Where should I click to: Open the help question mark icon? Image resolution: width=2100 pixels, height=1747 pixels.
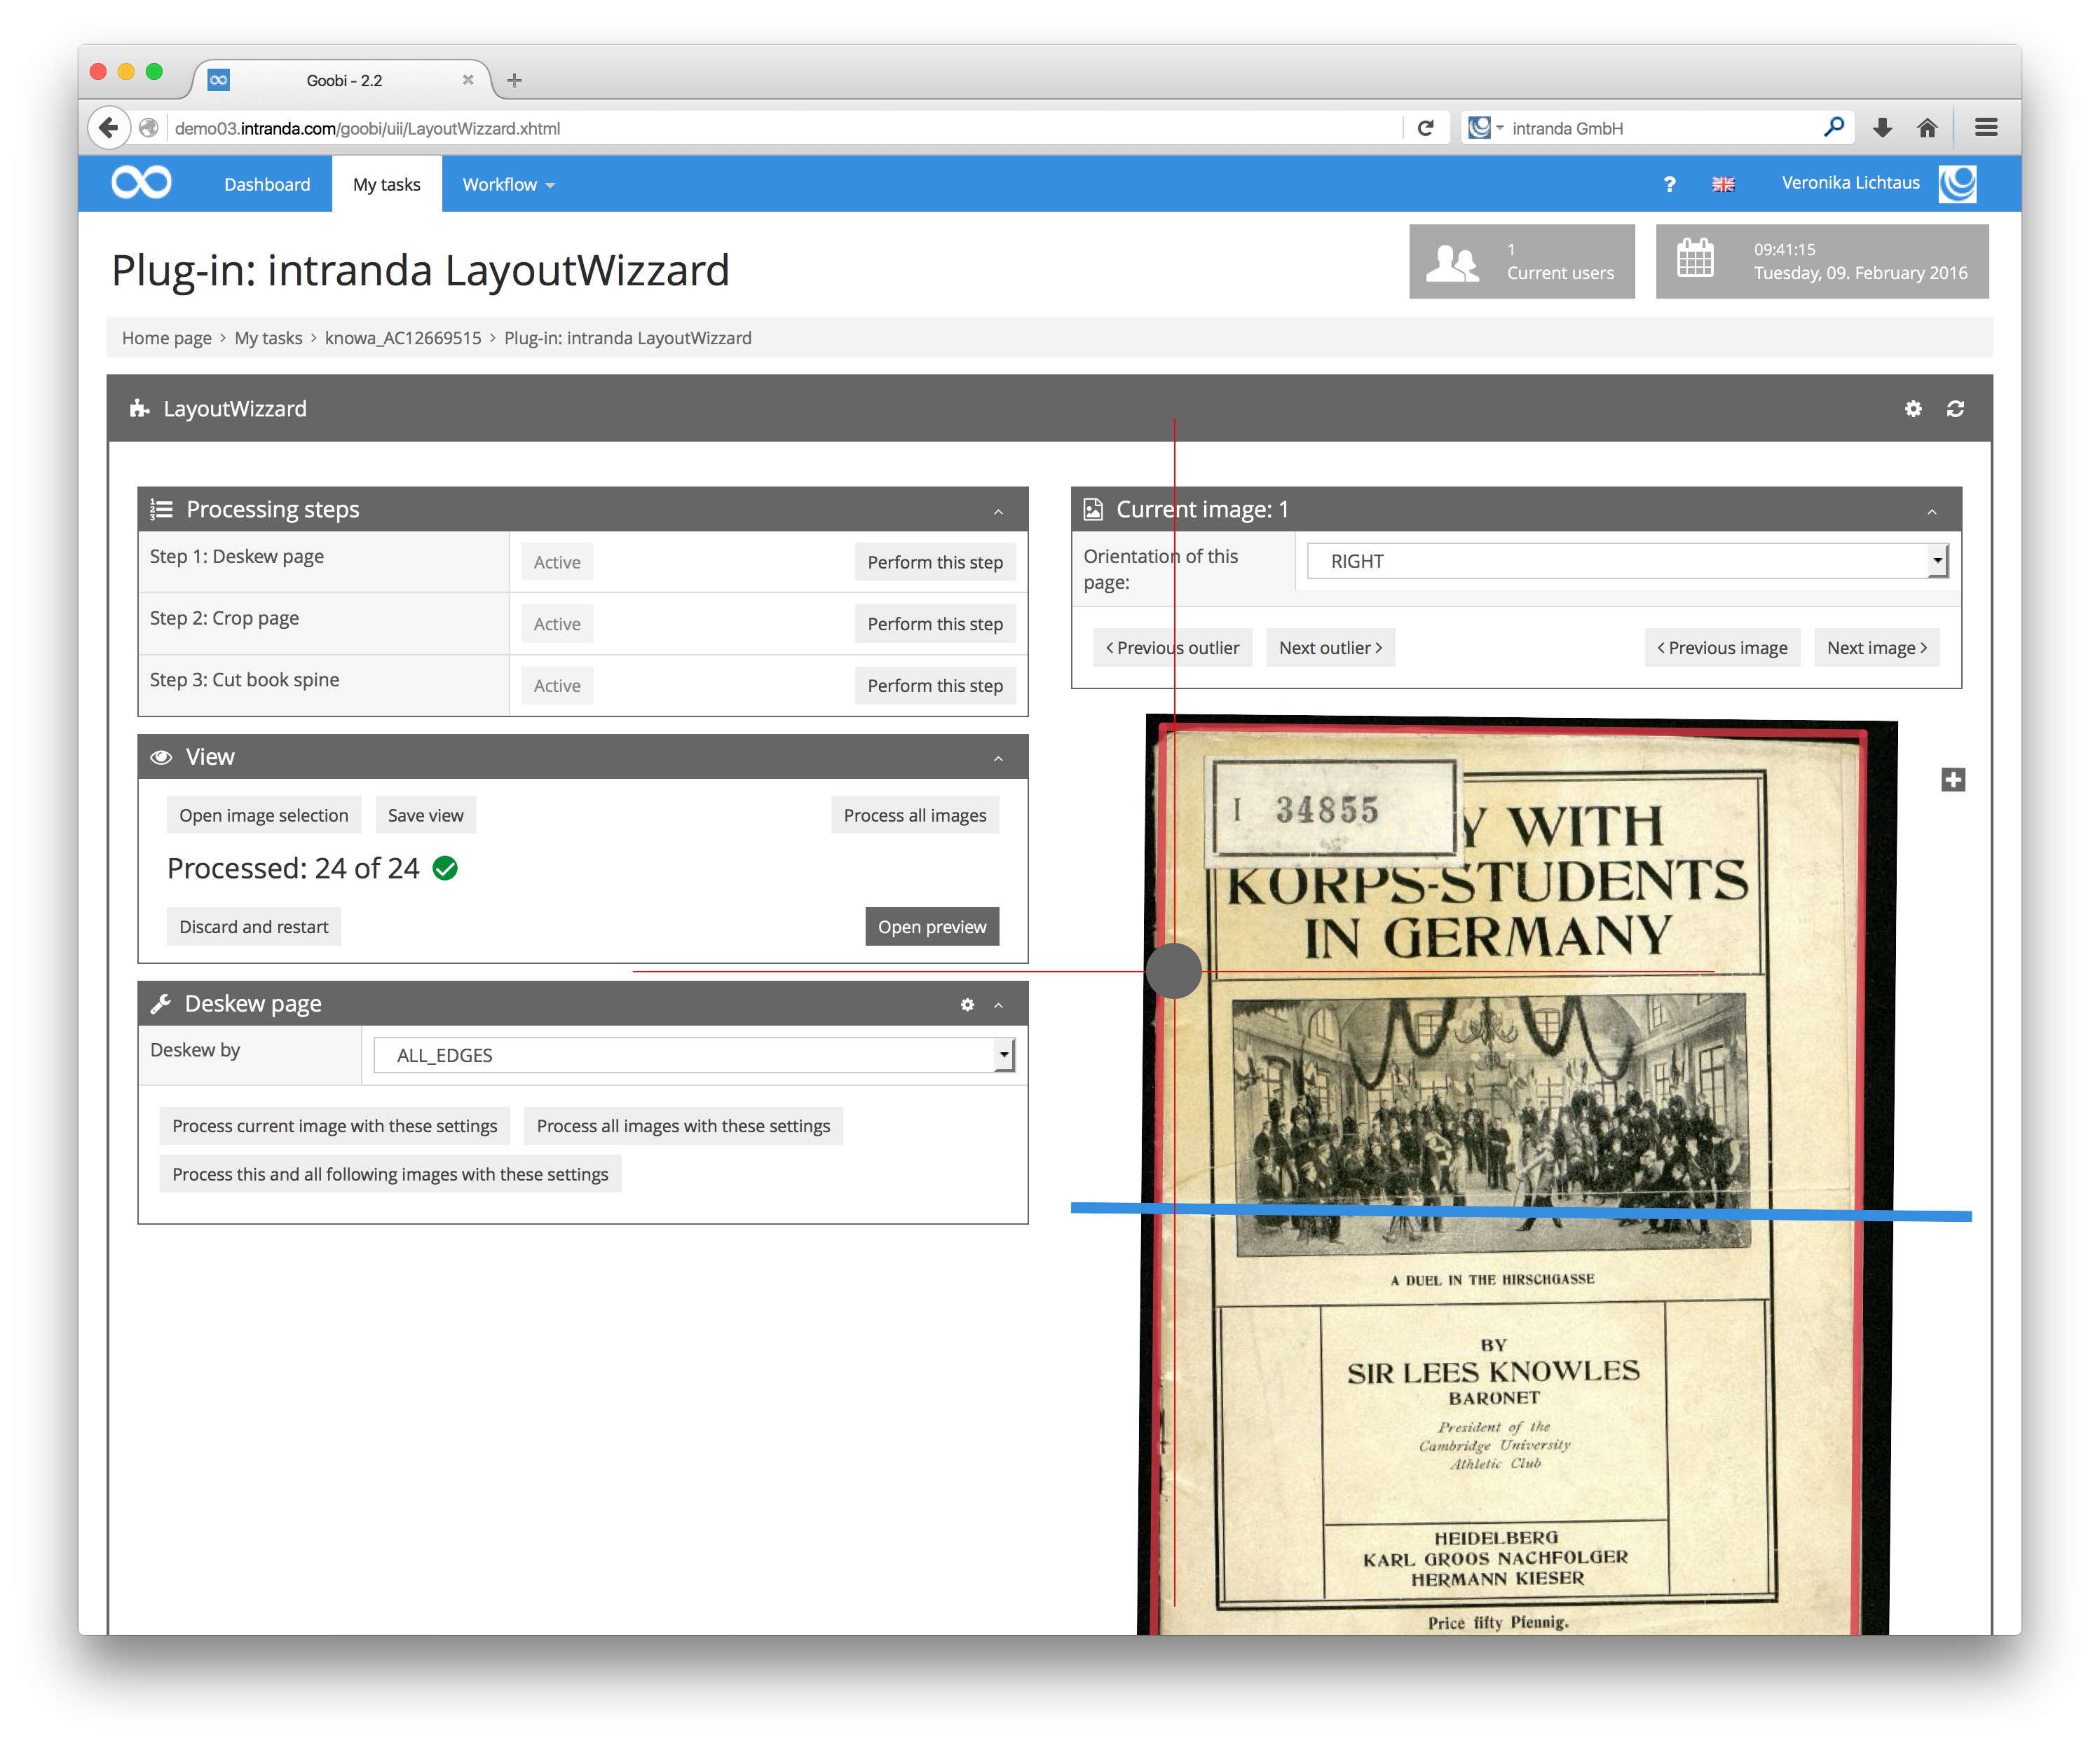[x=1669, y=184]
